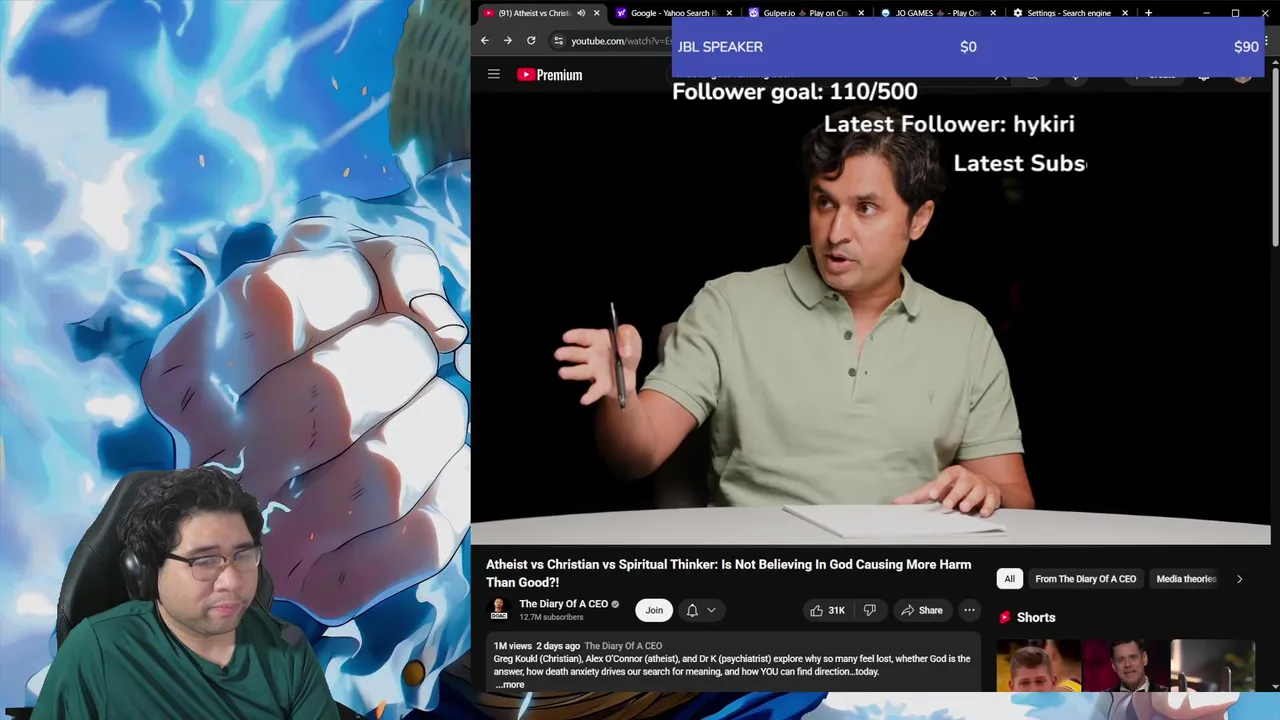This screenshot has width=1280, height=720.
Task: Close the YouTube Atheist vs Christian tab
Action: coord(597,13)
